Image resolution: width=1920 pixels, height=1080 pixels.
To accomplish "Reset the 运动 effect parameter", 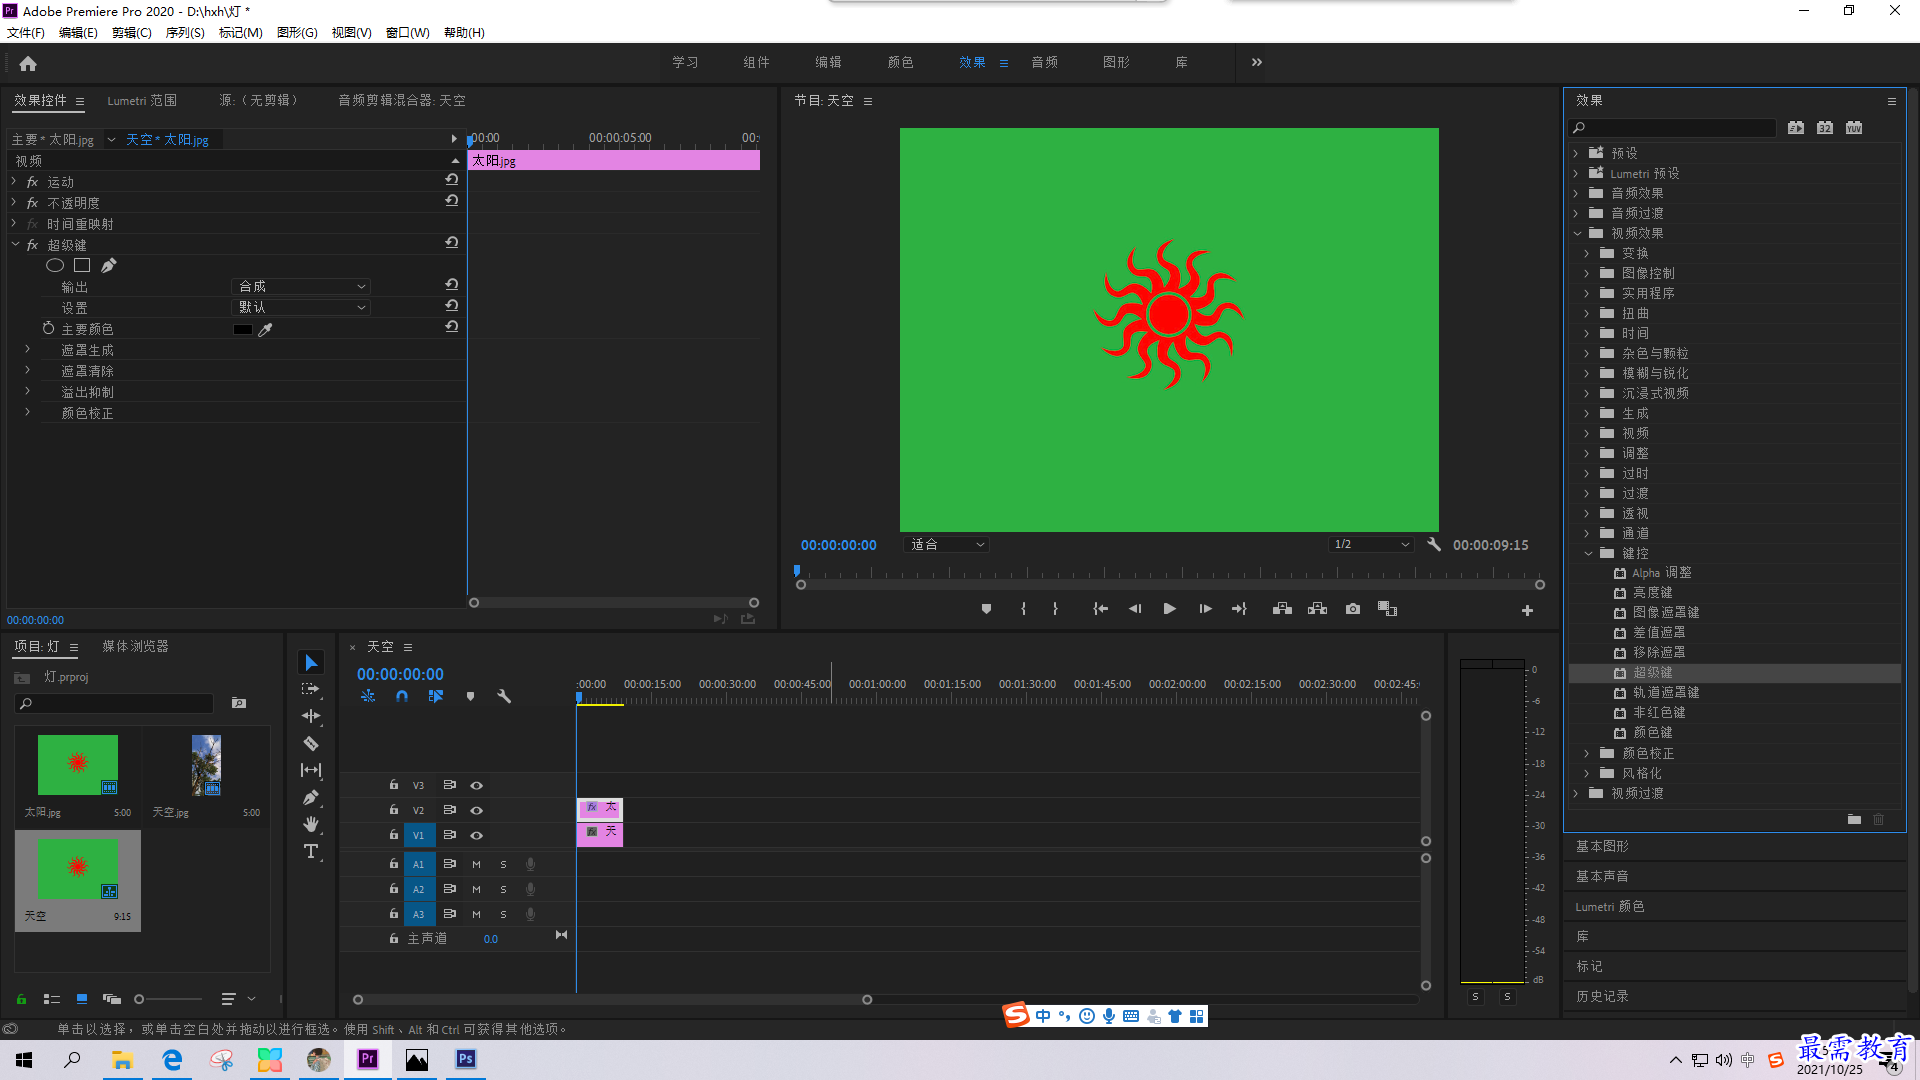I will (452, 181).
